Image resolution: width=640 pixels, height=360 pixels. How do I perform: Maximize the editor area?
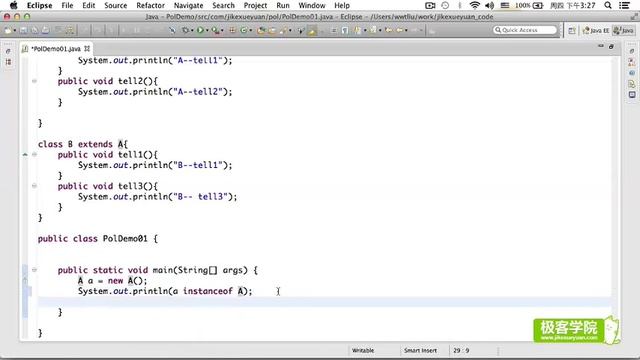(611, 47)
